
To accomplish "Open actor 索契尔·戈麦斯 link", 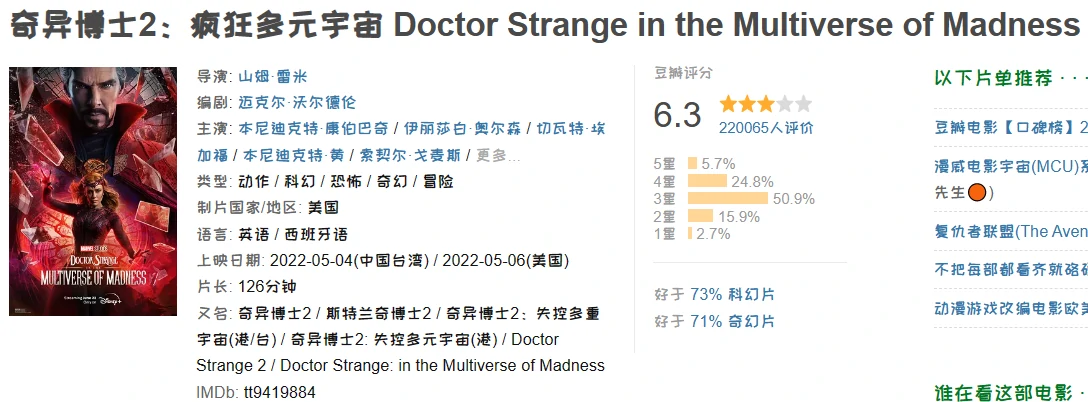I will coord(412,155).
